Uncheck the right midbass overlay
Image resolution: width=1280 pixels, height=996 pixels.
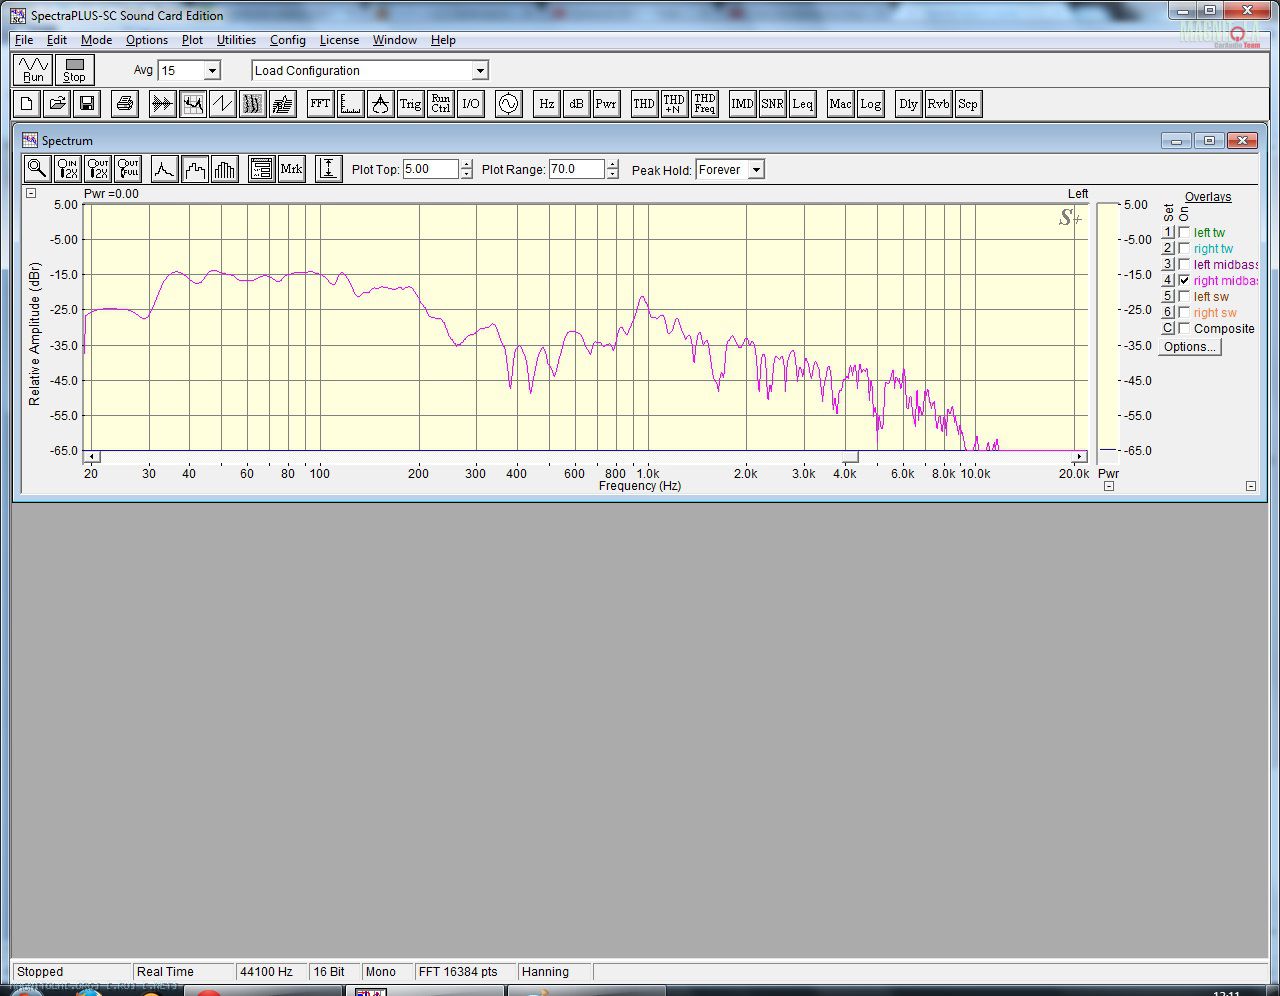coord(1184,281)
